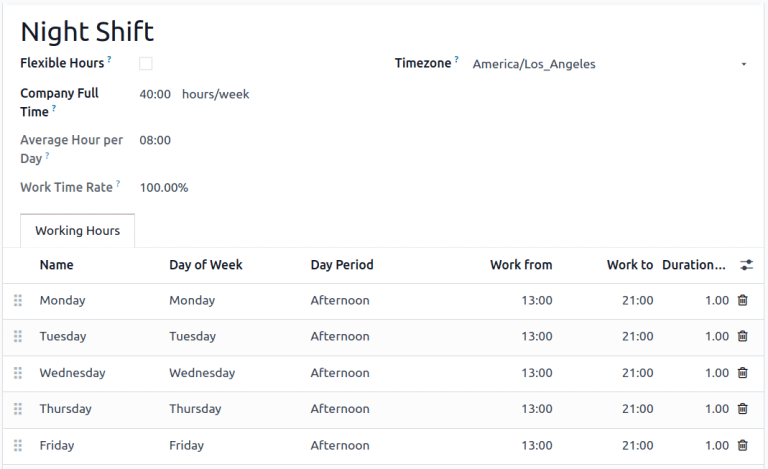Sort by Day of Week column header
Screen dimensions: 768x469
[206, 265]
